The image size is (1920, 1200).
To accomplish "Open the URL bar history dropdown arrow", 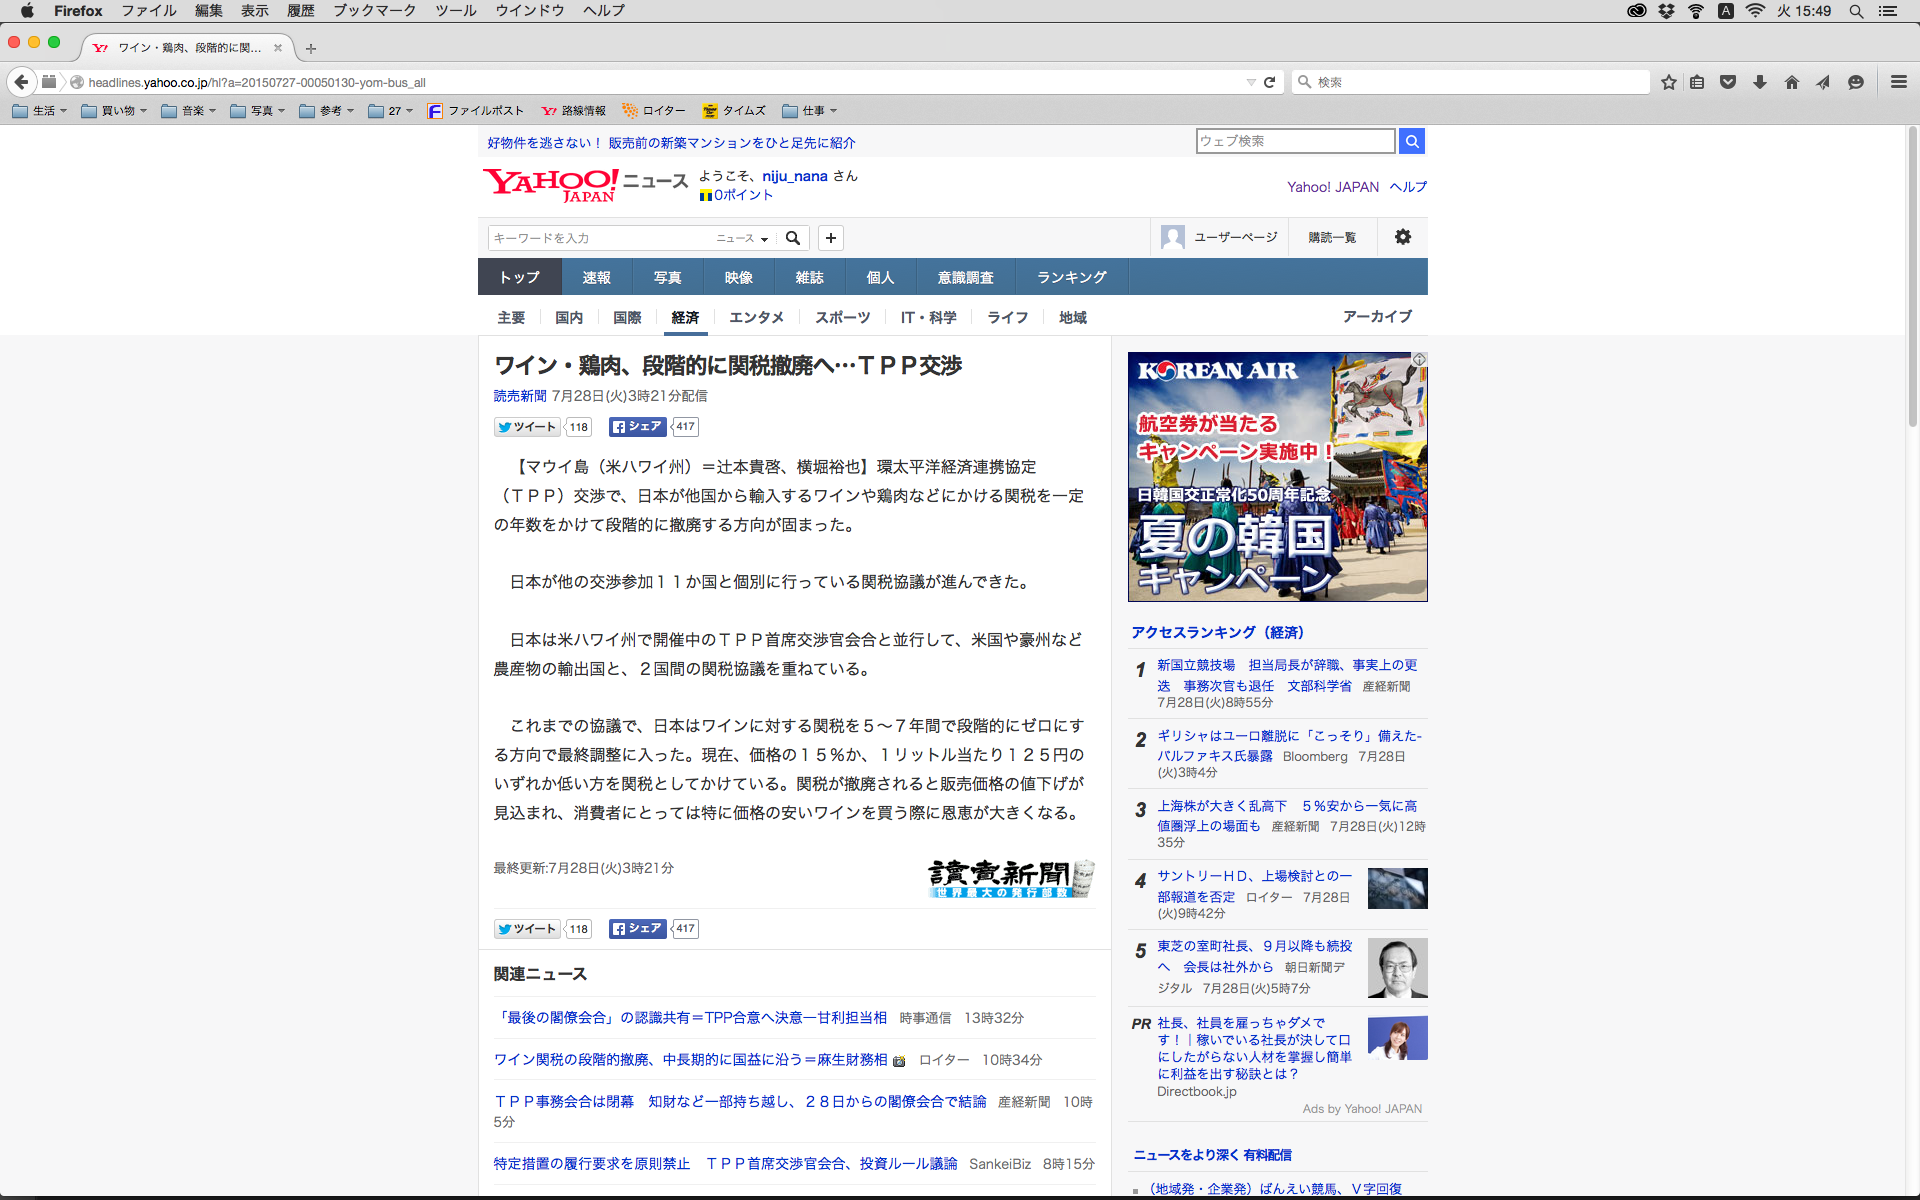I will point(1250,82).
